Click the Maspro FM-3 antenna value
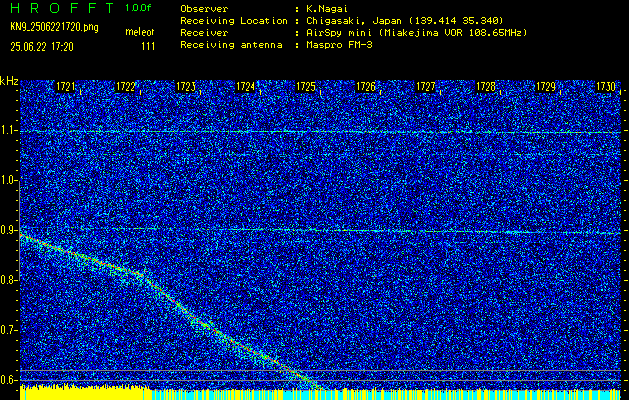Screen dimensions: 629x400 coord(339,45)
